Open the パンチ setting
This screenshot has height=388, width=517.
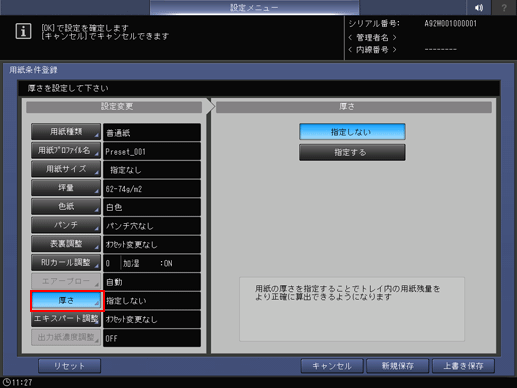(x=66, y=225)
